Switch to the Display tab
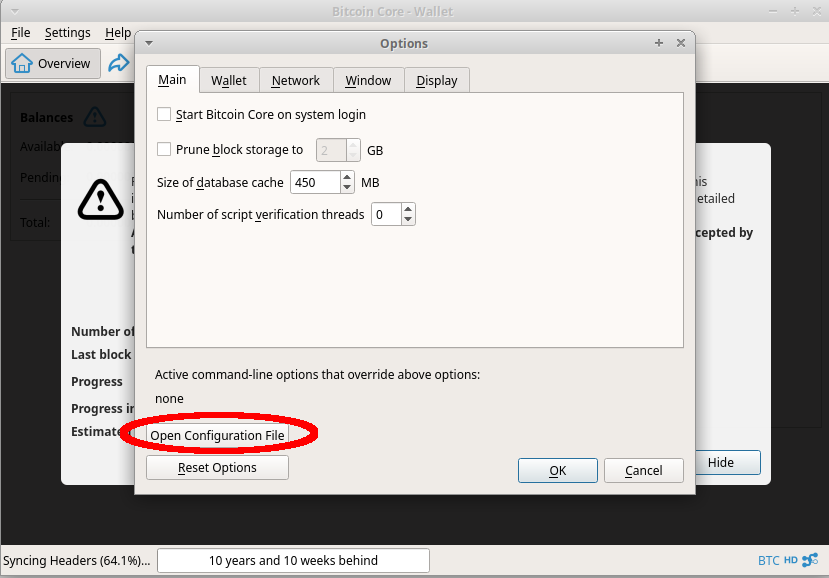Image resolution: width=829 pixels, height=578 pixels. point(436,80)
